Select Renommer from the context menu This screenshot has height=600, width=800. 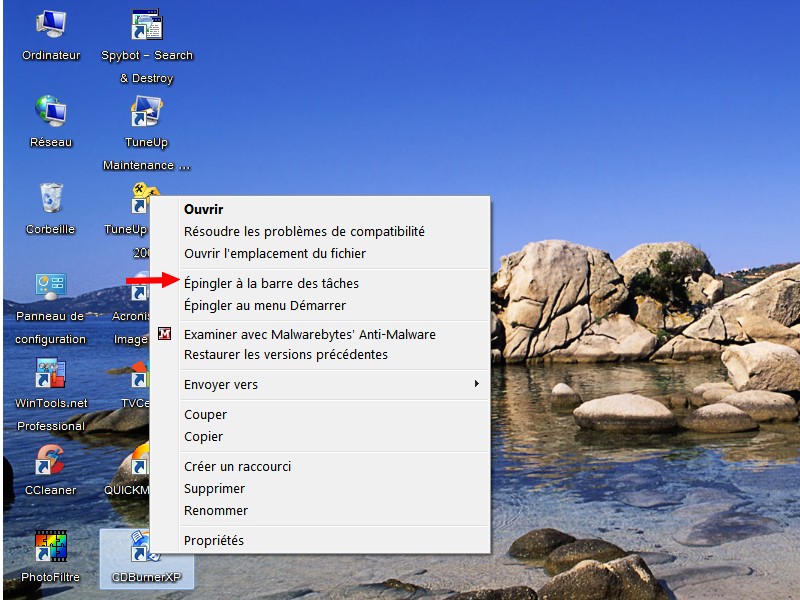(x=216, y=510)
